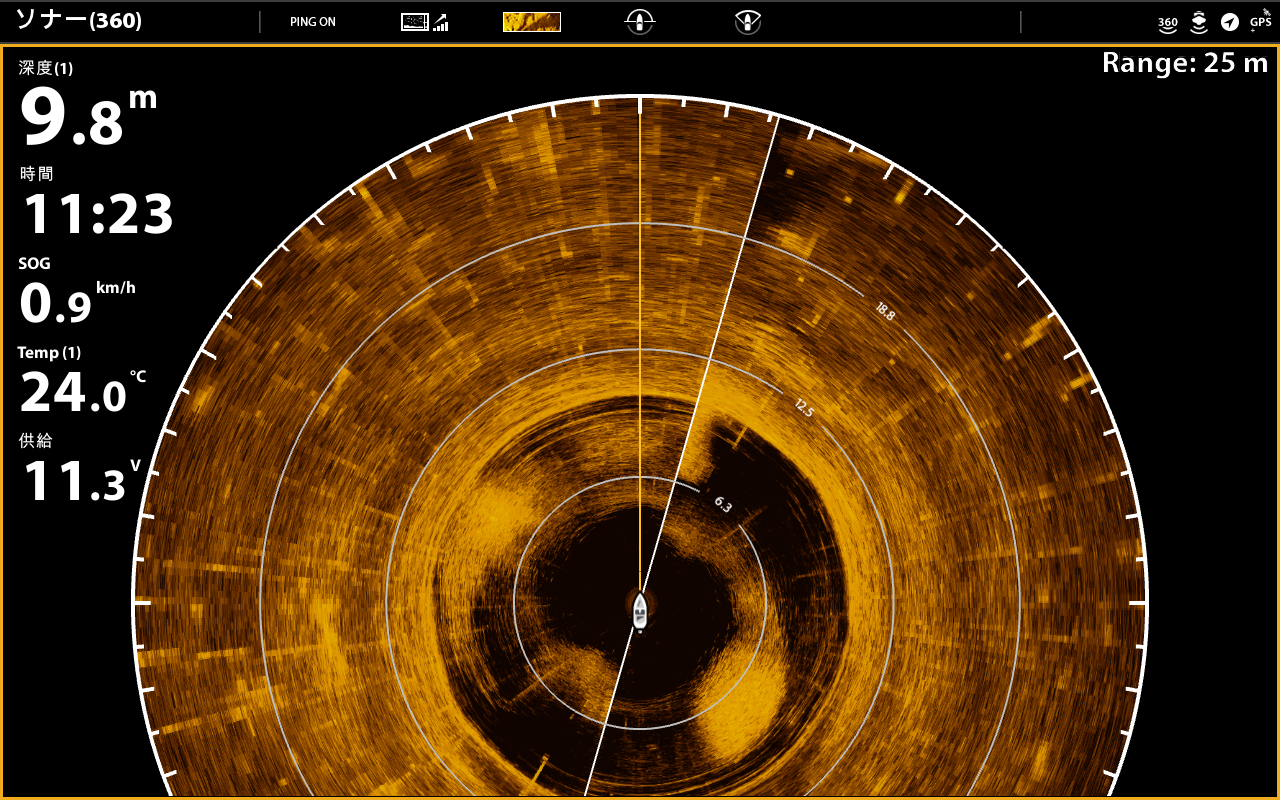This screenshot has width=1280, height=800.
Task: Select the 深度 depth 9.8 m readout
Action: (x=88, y=107)
